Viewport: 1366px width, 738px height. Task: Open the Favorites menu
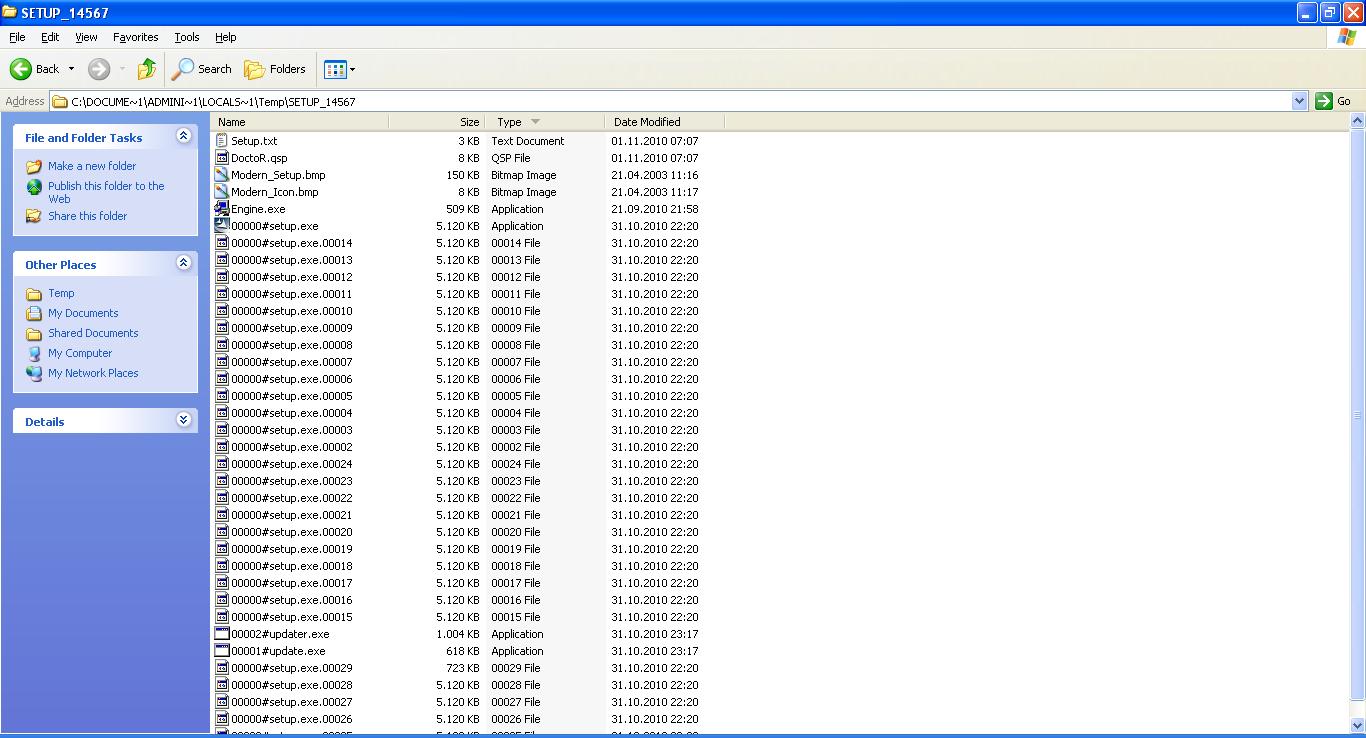[135, 37]
